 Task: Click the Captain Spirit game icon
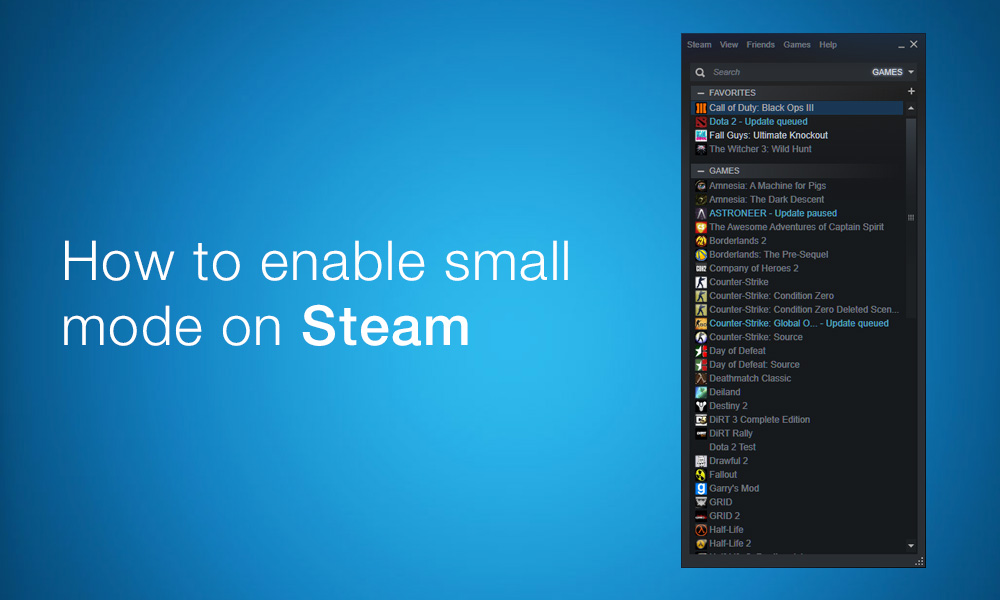coord(701,227)
